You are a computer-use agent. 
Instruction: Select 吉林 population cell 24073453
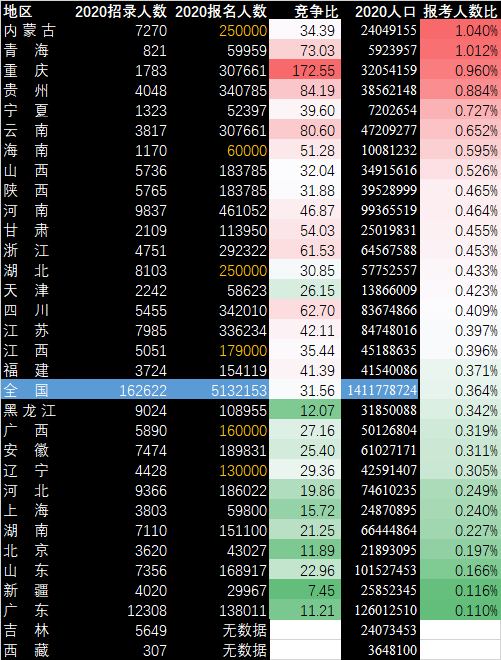tap(389, 631)
